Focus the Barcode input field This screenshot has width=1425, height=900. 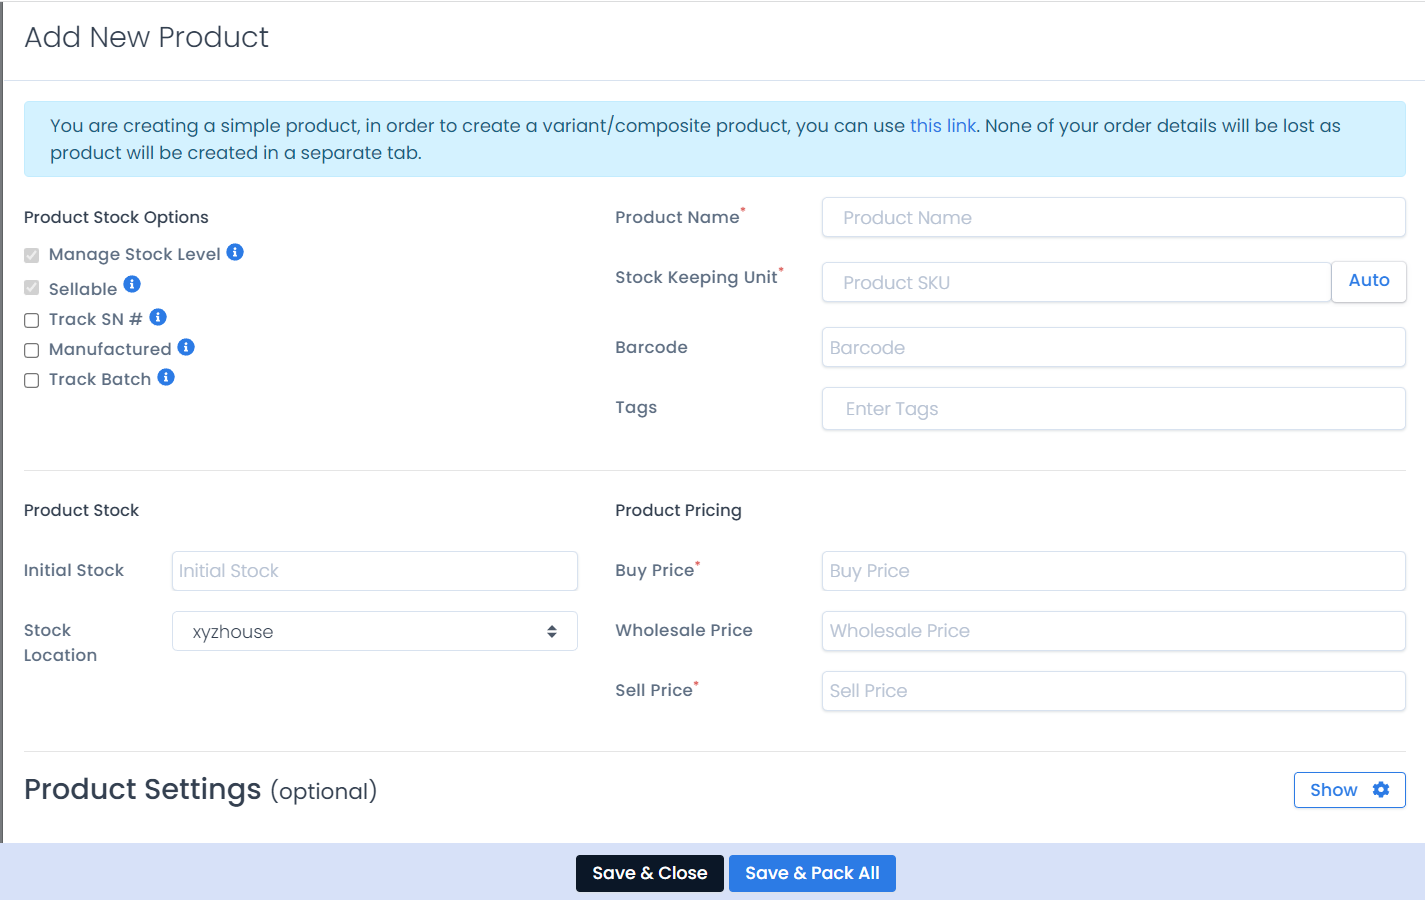[x=1114, y=347]
